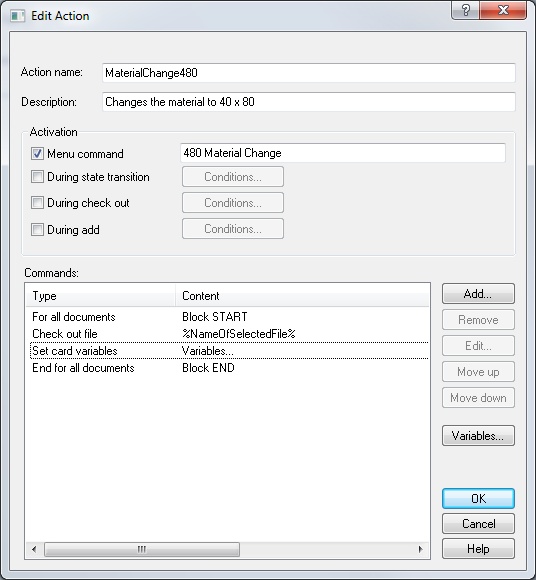536x580 pixels.
Task: Click the horizontal scrollbar left arrow
Action: [34, 549]
